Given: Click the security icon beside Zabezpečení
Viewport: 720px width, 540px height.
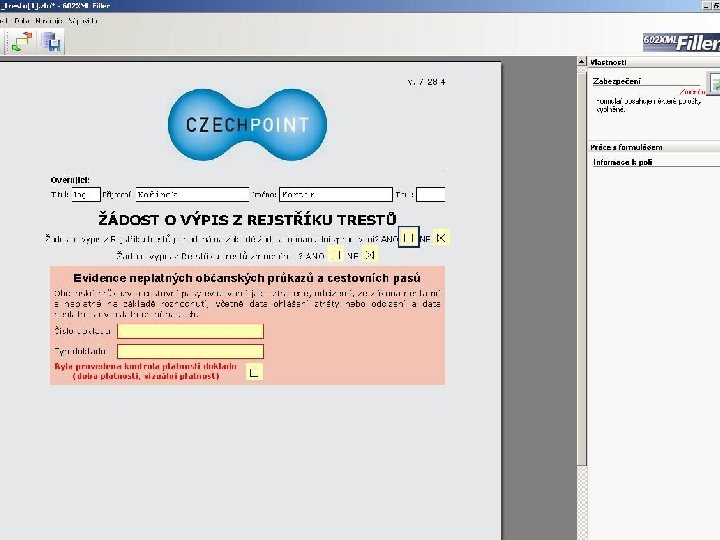Looking at the screenshot, I should coord(714,83).
